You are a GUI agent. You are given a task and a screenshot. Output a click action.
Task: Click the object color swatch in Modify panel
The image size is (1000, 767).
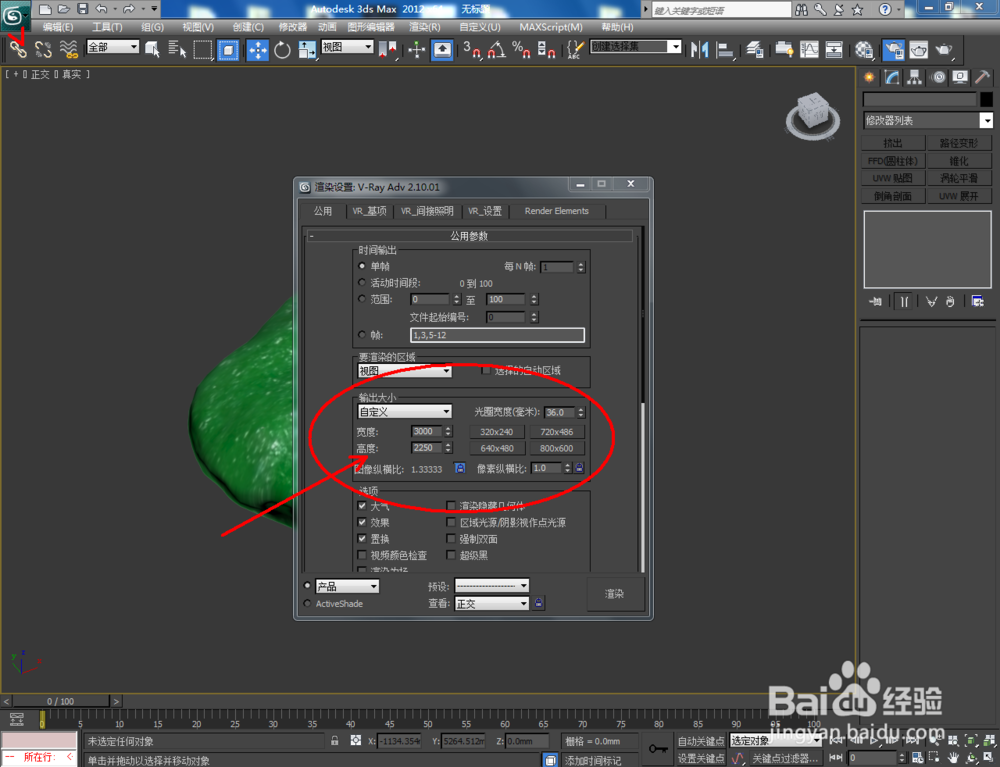coord(986,99)
